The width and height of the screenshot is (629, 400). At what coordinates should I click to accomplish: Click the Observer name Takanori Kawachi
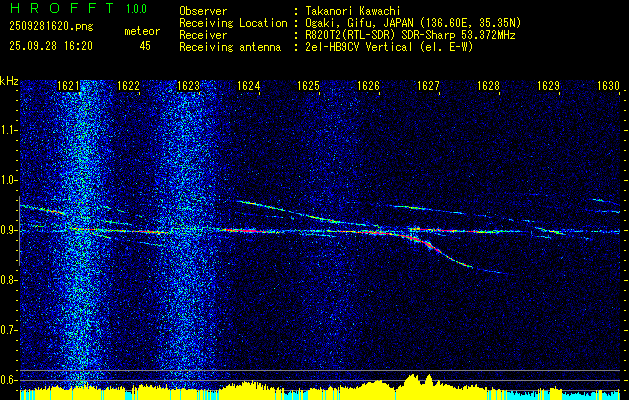tap(353, 11)
